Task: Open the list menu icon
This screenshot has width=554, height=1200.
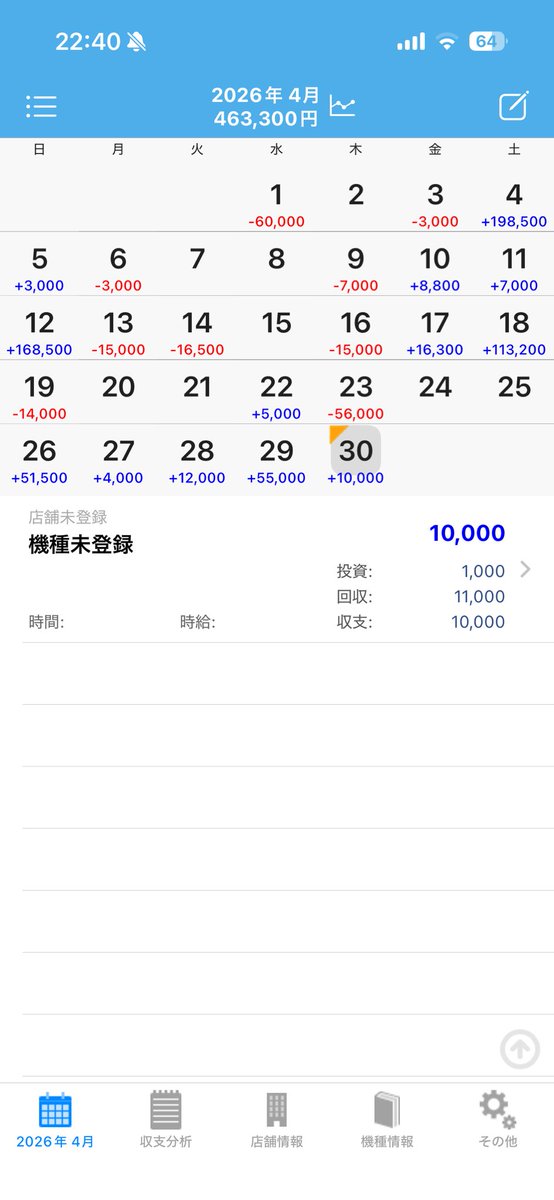Action: pos(41,107)
